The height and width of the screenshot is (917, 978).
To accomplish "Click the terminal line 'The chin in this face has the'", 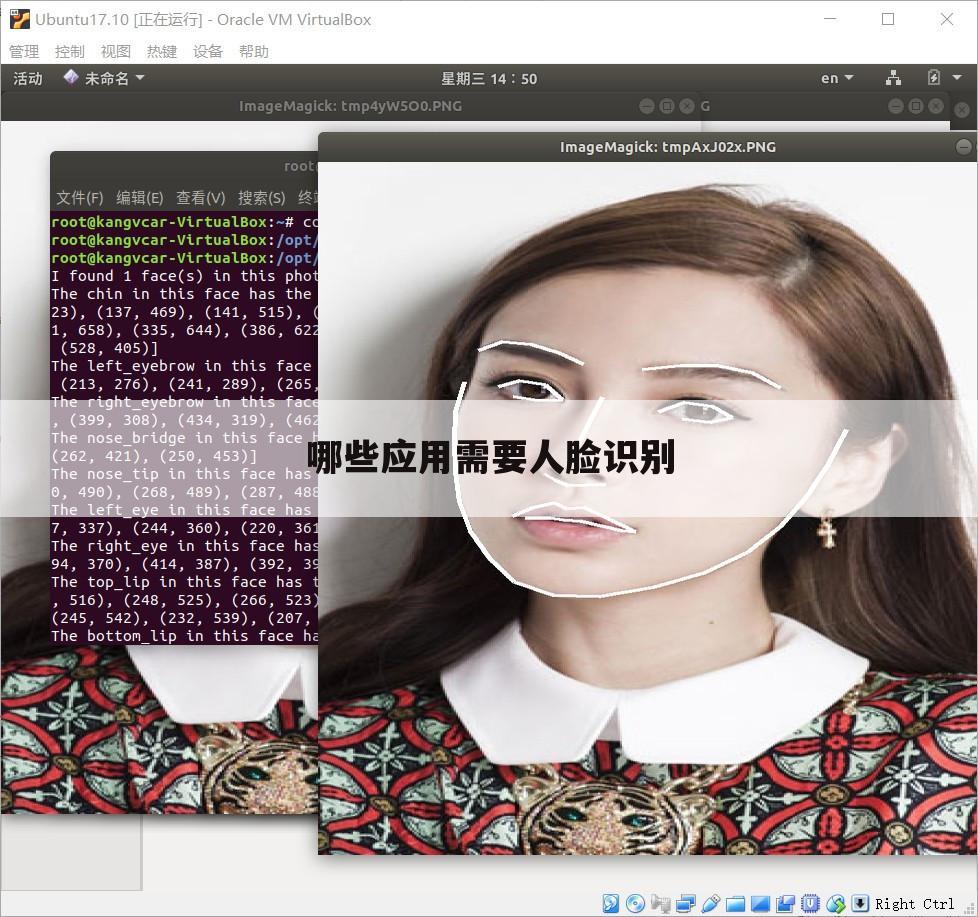I will (182, 294).
